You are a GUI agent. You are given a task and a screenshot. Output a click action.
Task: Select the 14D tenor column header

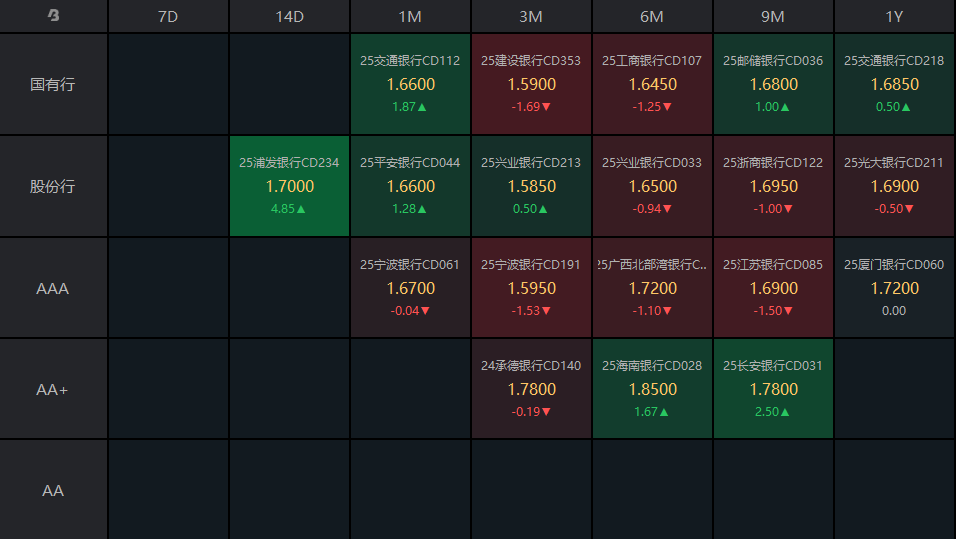point(289,16)
